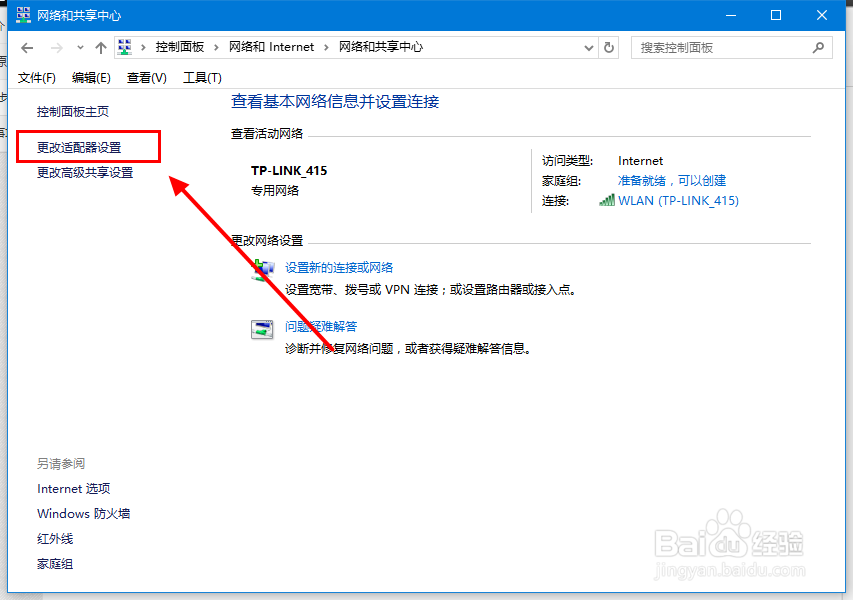853x600 pixels.
Task: Open the 编辑(E) menu
Action: (91, 78)
